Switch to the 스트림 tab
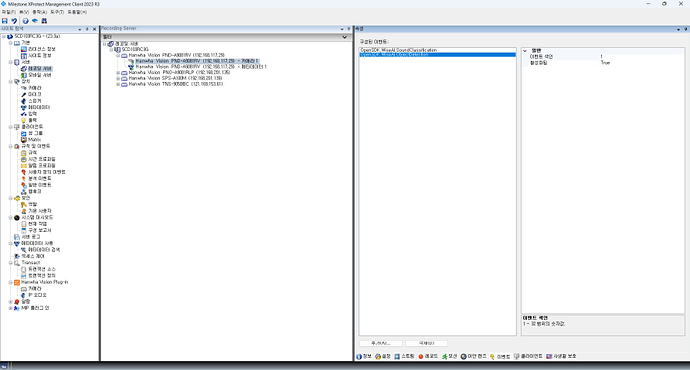This screenshot has width=690, height=370. [x=404, y=356]
